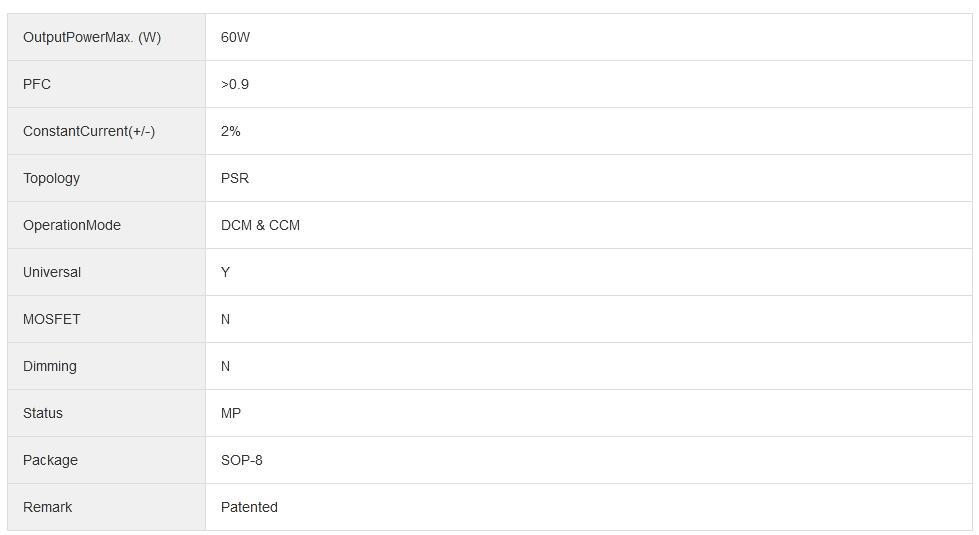979x535 pixels.
Task: Click the Dimming row label
Action: pos(50,366)
